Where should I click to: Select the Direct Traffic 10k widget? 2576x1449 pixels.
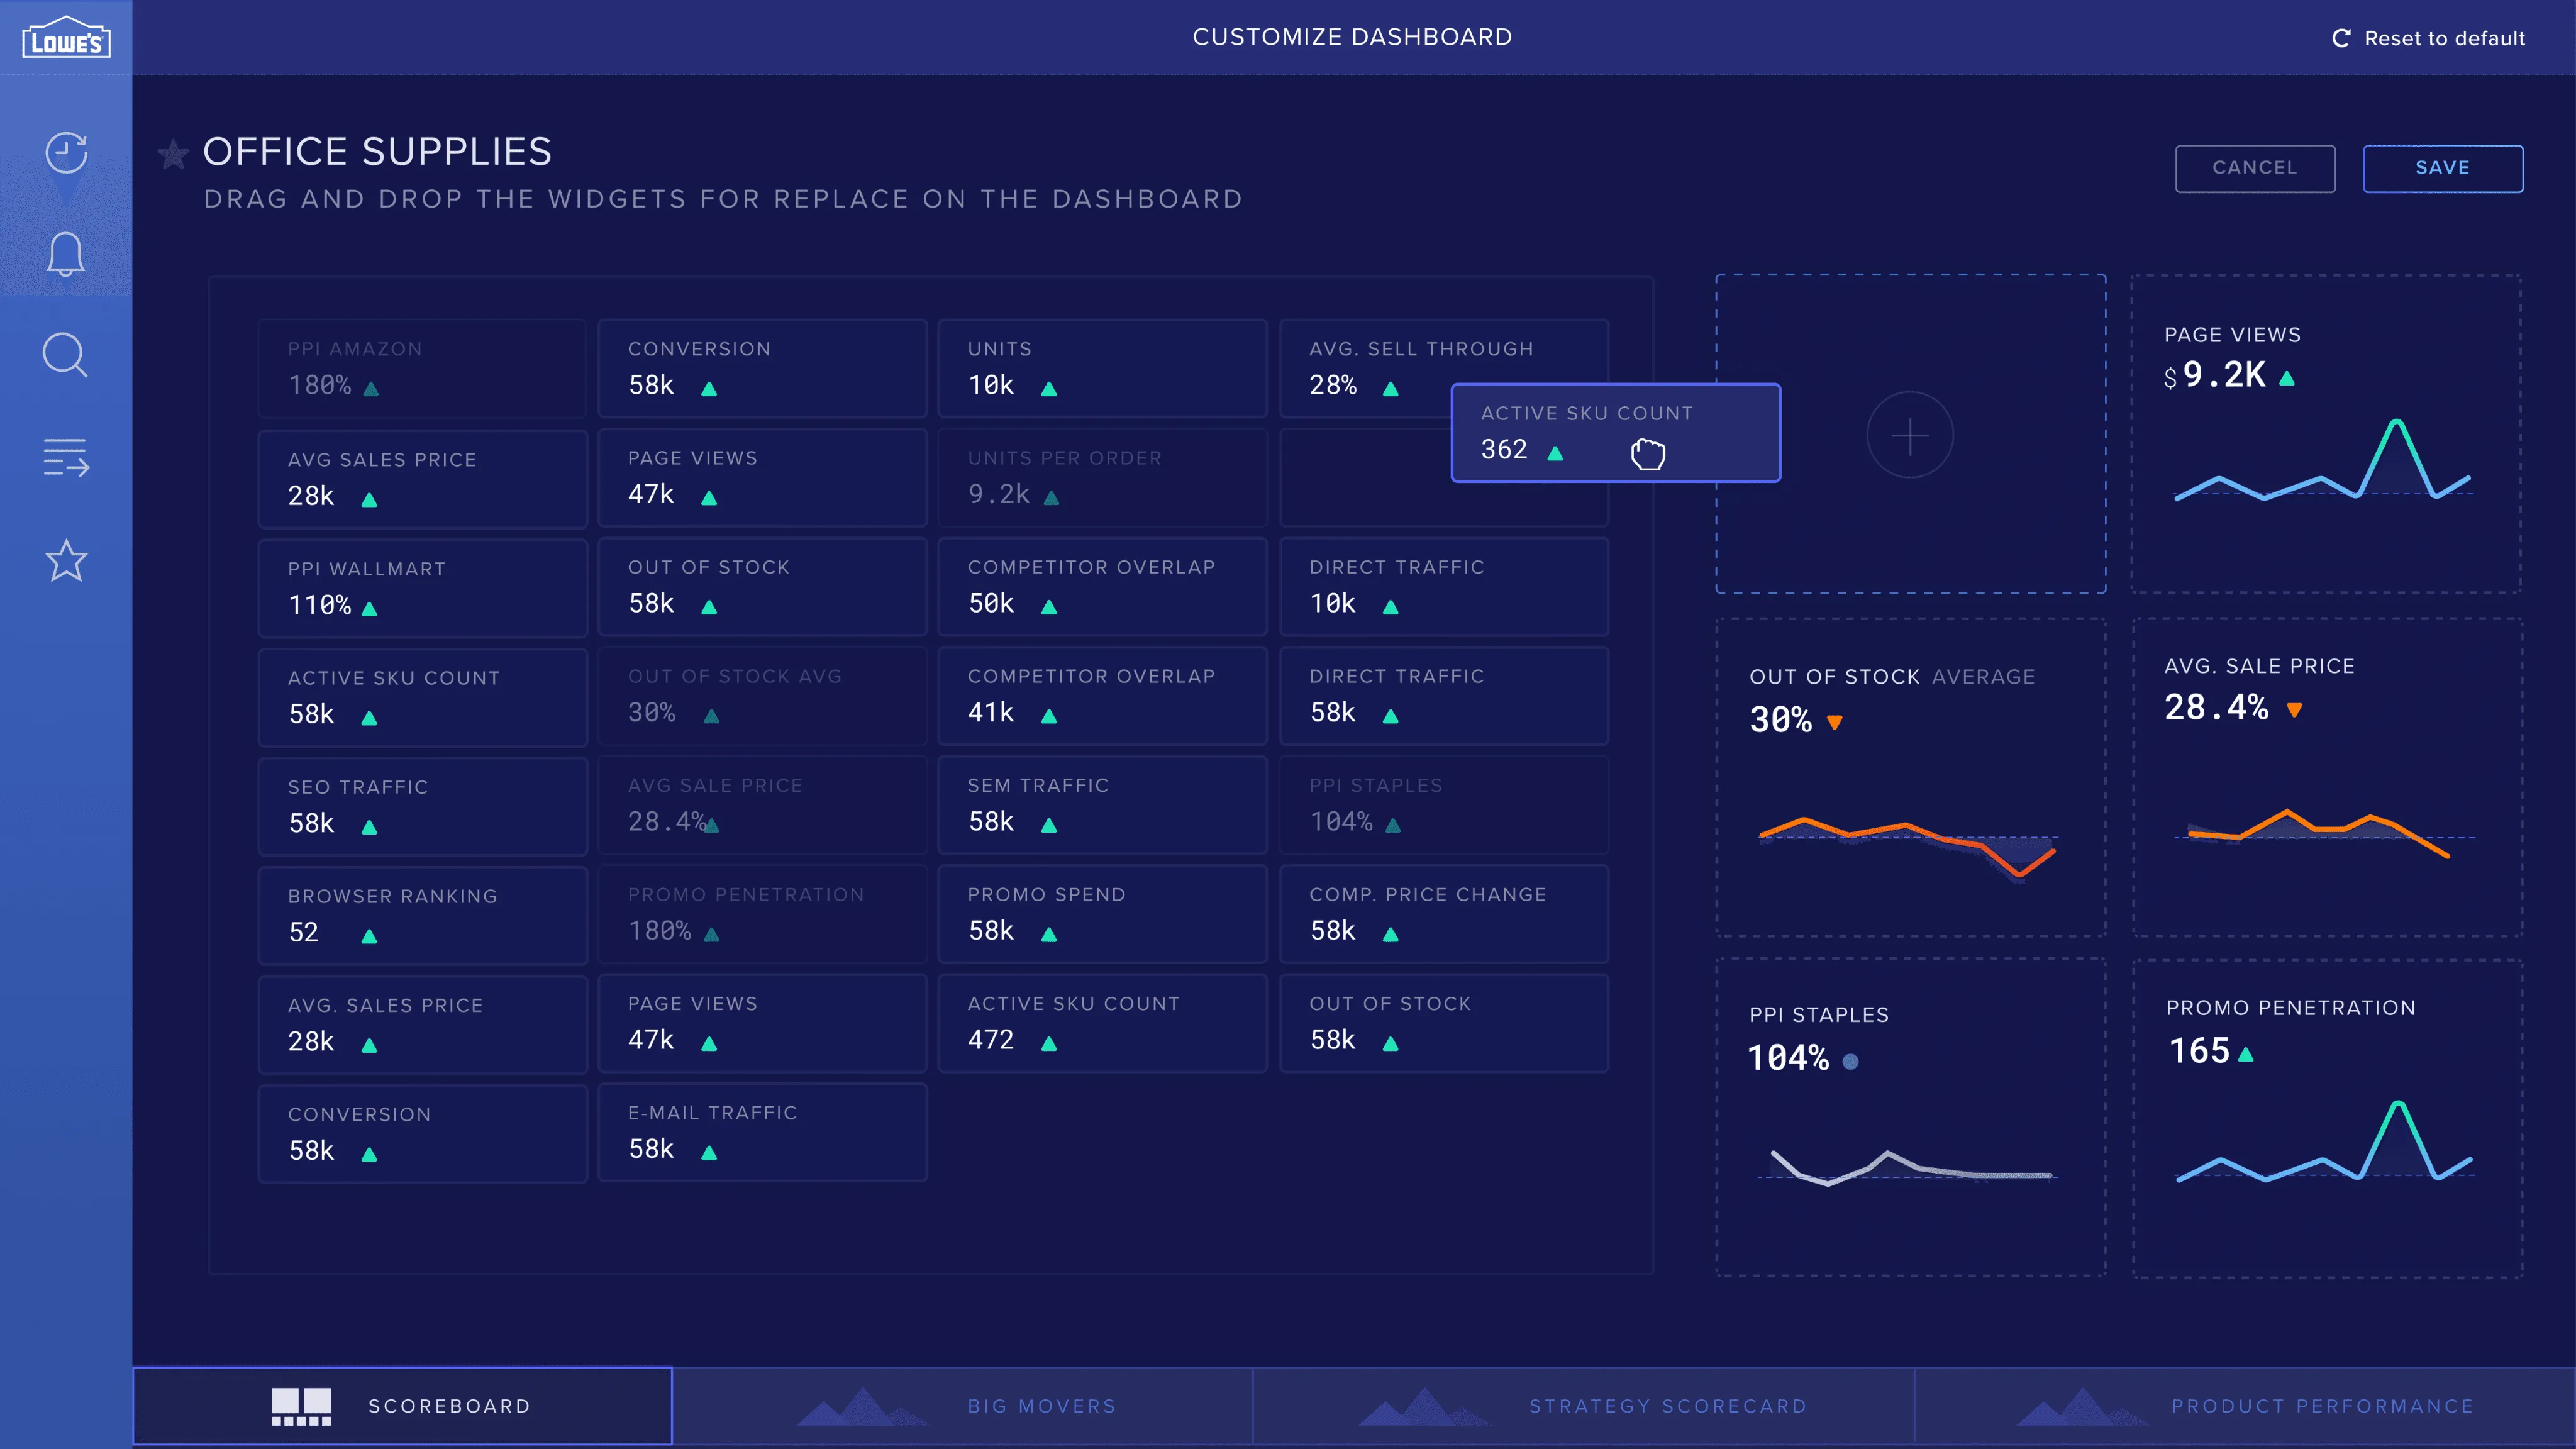1444,586
